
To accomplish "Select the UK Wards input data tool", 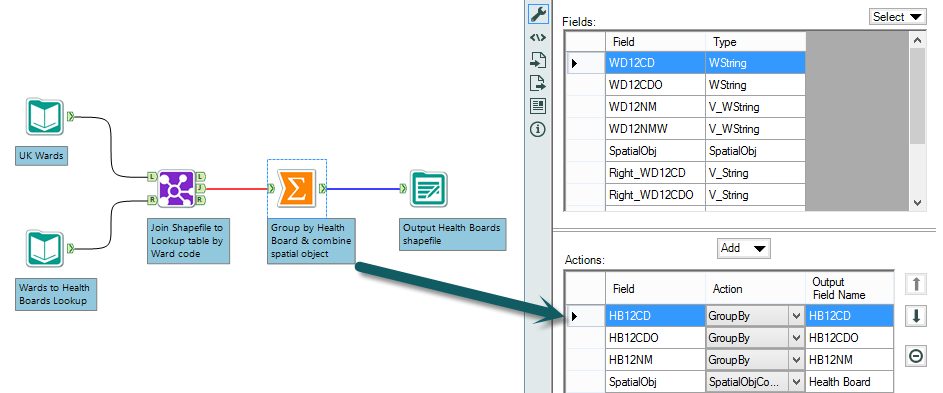I will click(x=45, y=116).
